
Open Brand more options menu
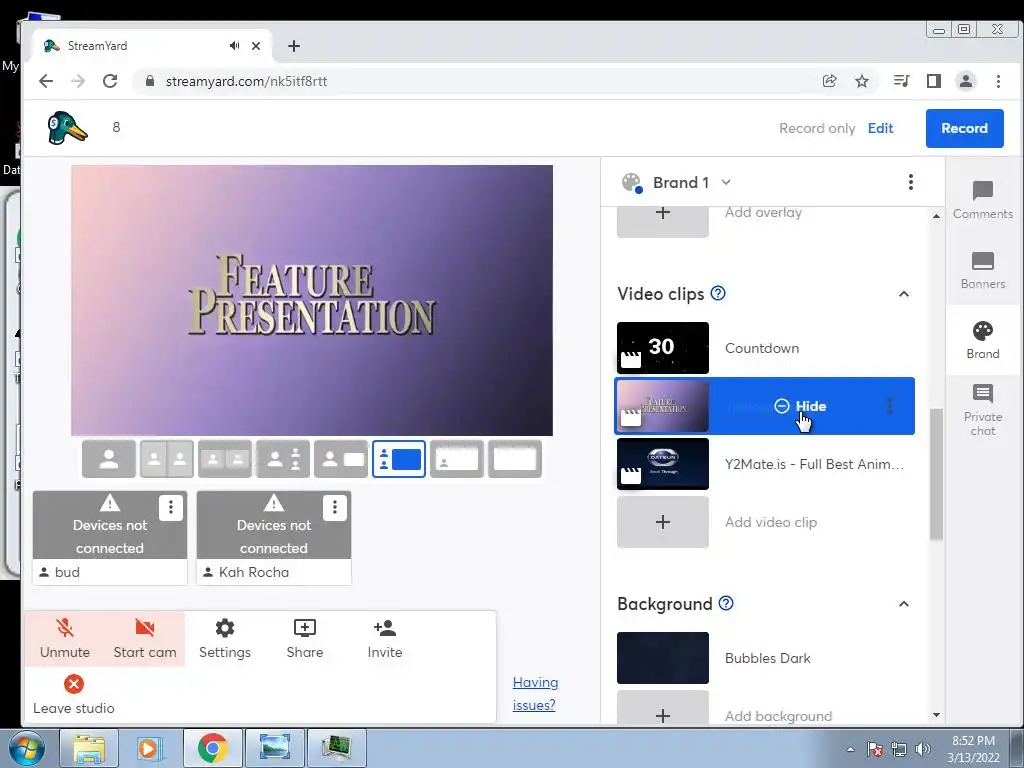pyautogui.click(x=910, y=182)
